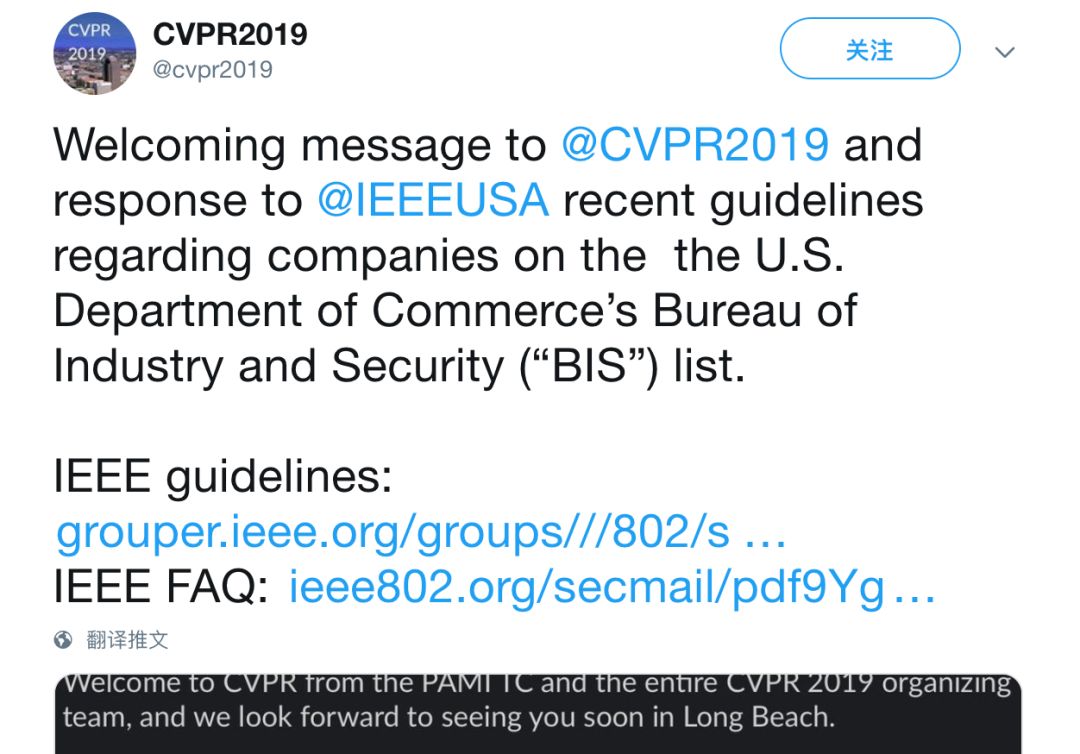
Task: Click the "IEEE FAQ:" label text
Action: pos(160,588)
